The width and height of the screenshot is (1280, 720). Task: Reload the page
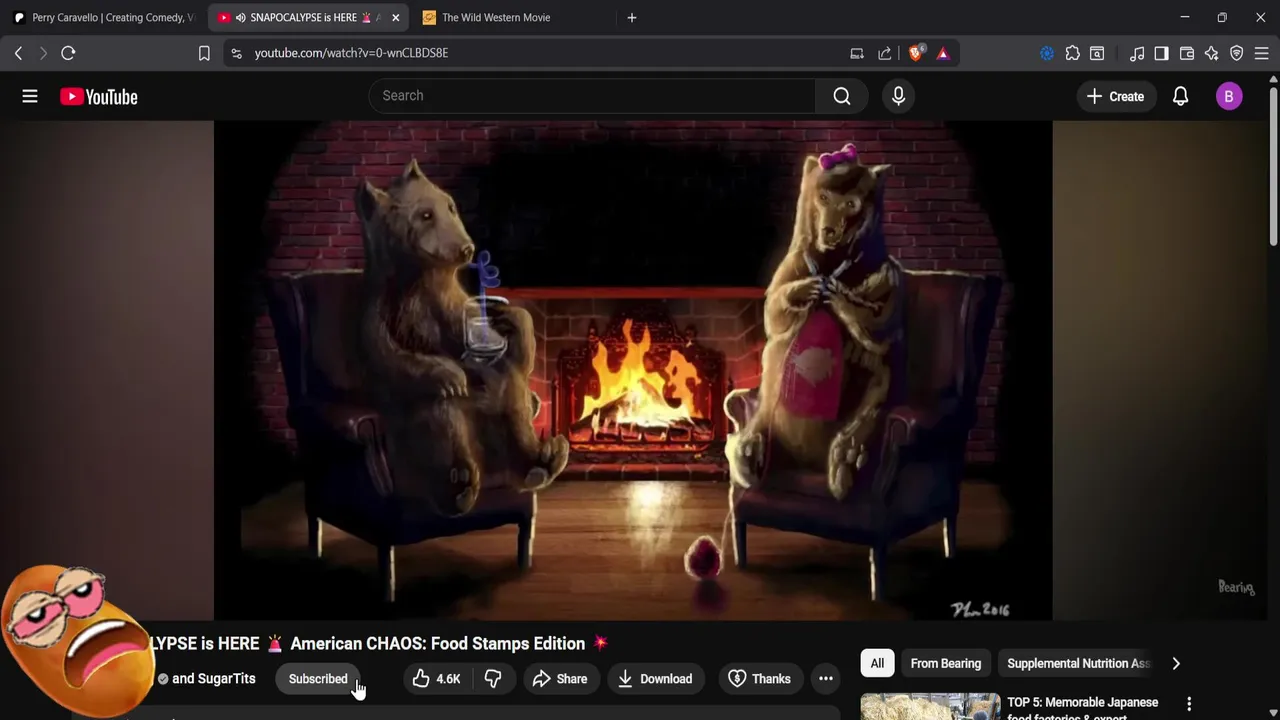[x=68, y=53]
